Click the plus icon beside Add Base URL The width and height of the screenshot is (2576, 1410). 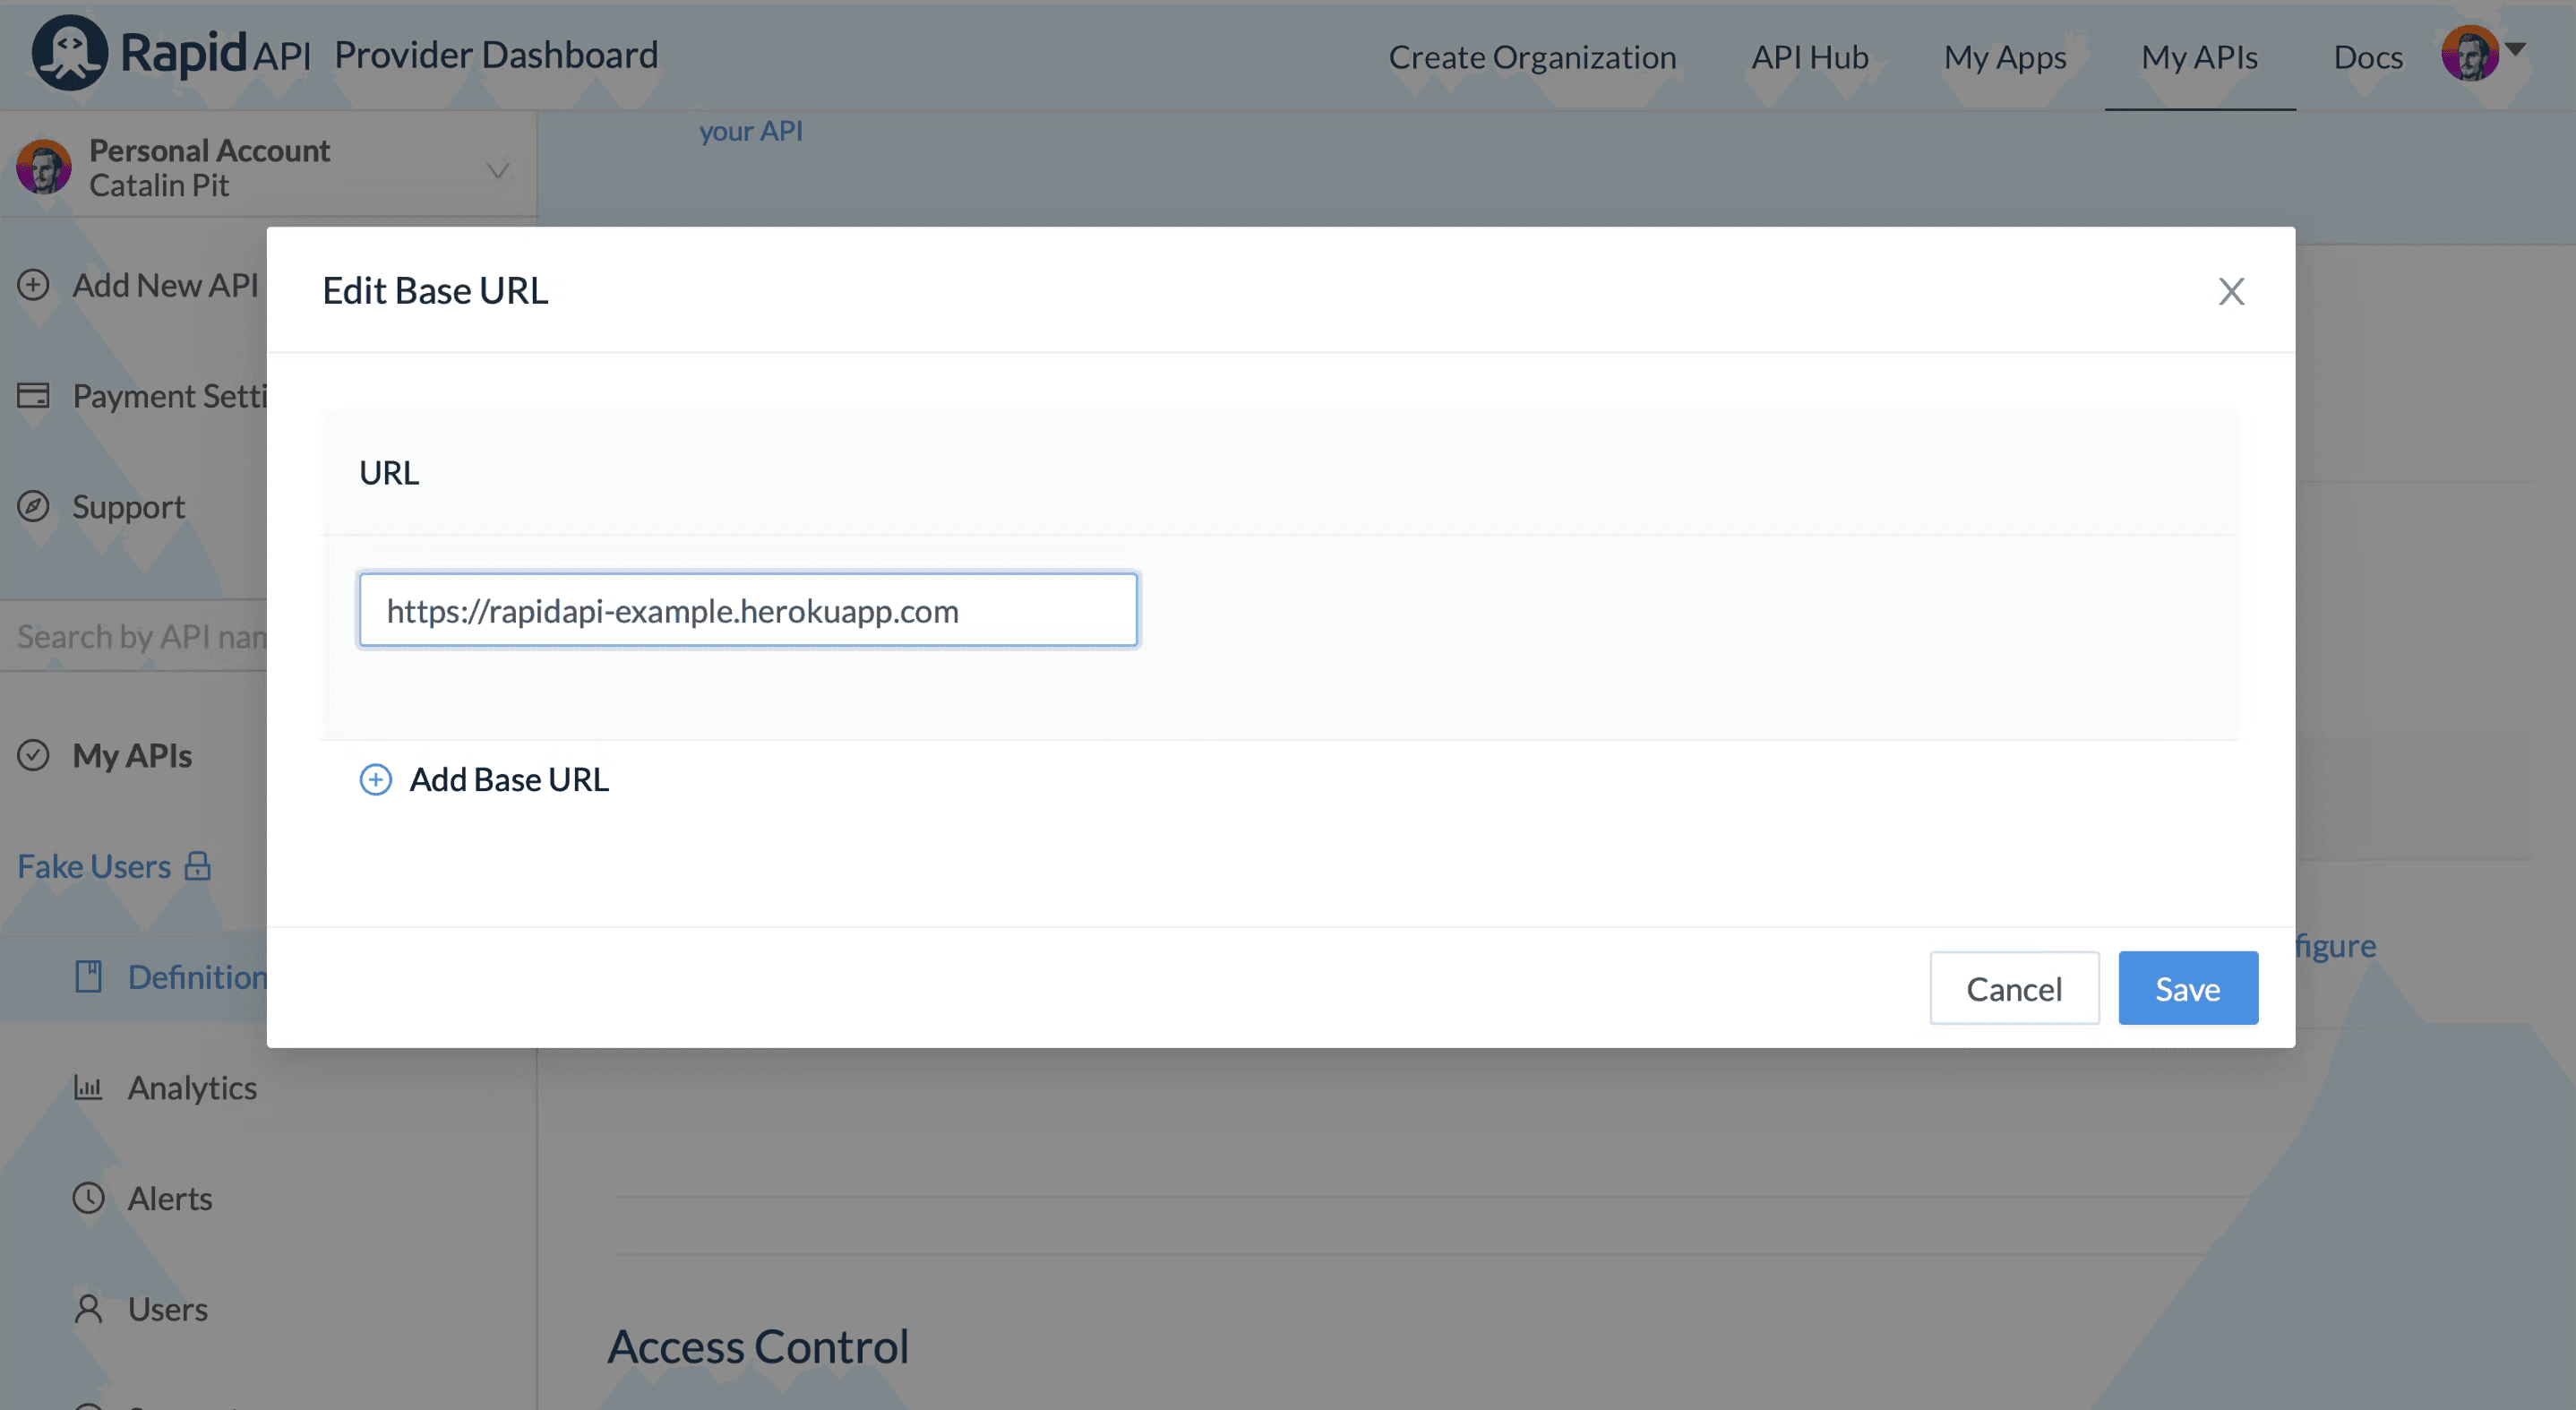(x=375, y=780)
